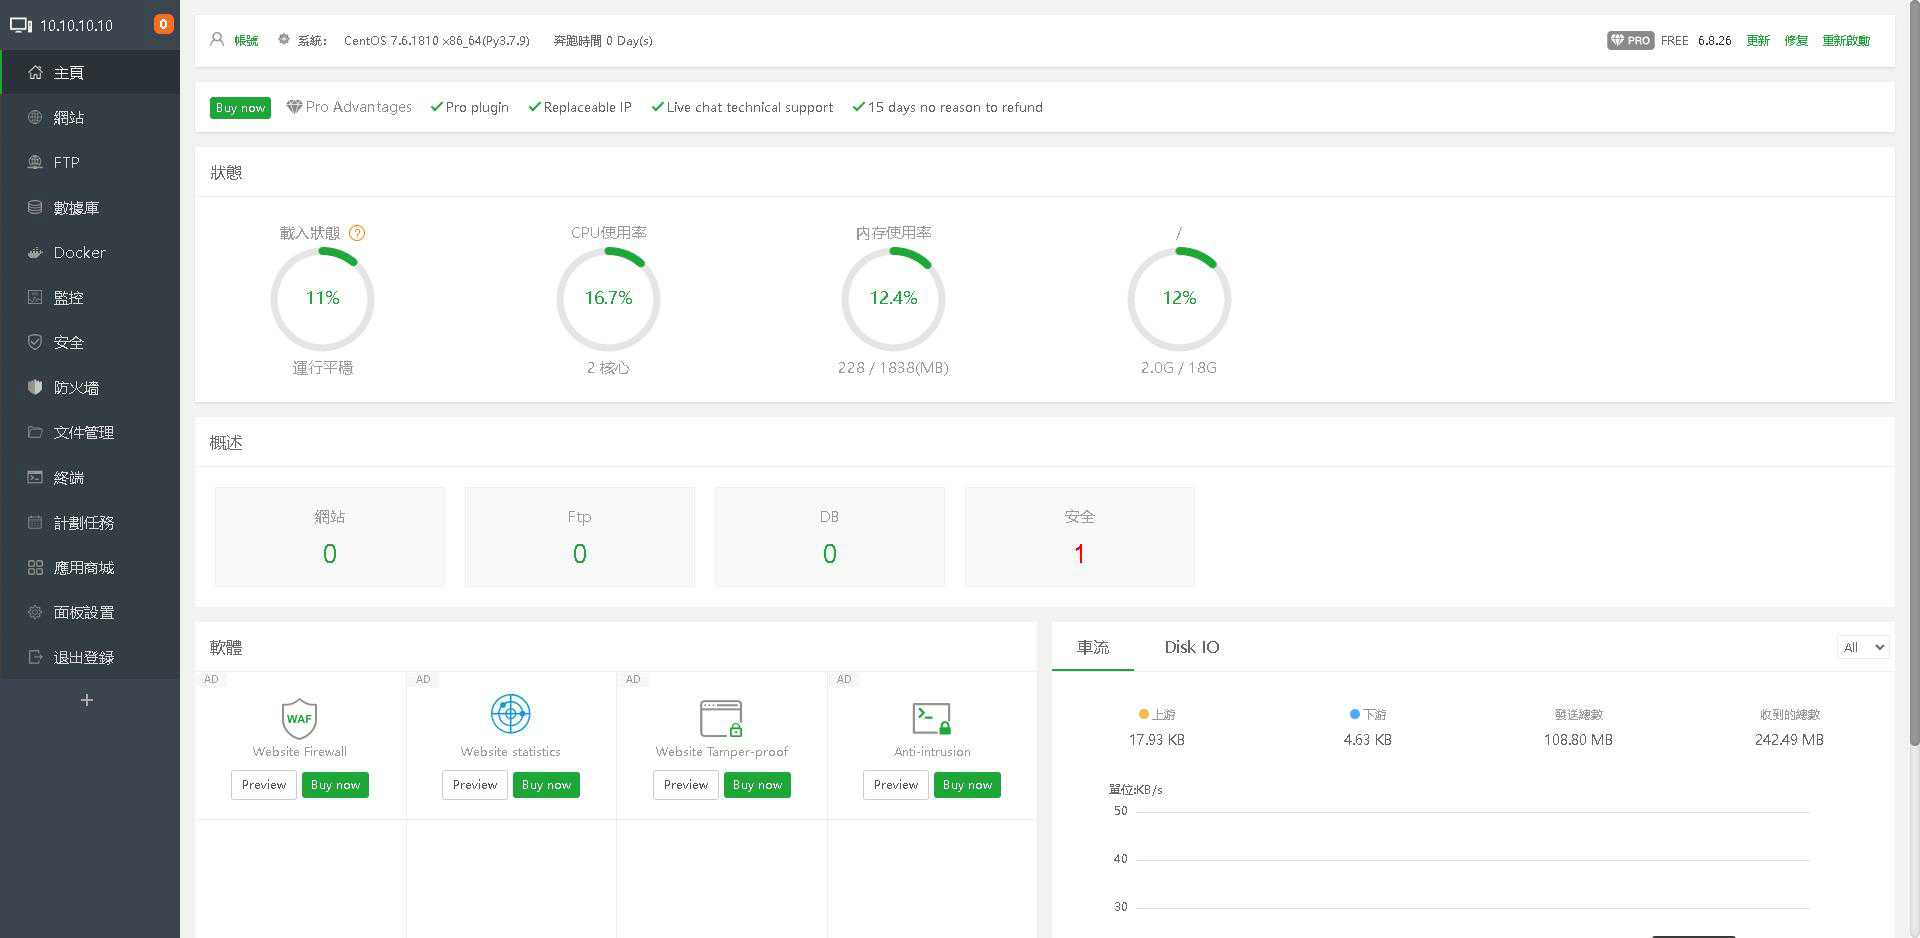This screenshot has height=938, width=1920.
Task: Click the grid icon for 應用商城
Action: [35, 567]
